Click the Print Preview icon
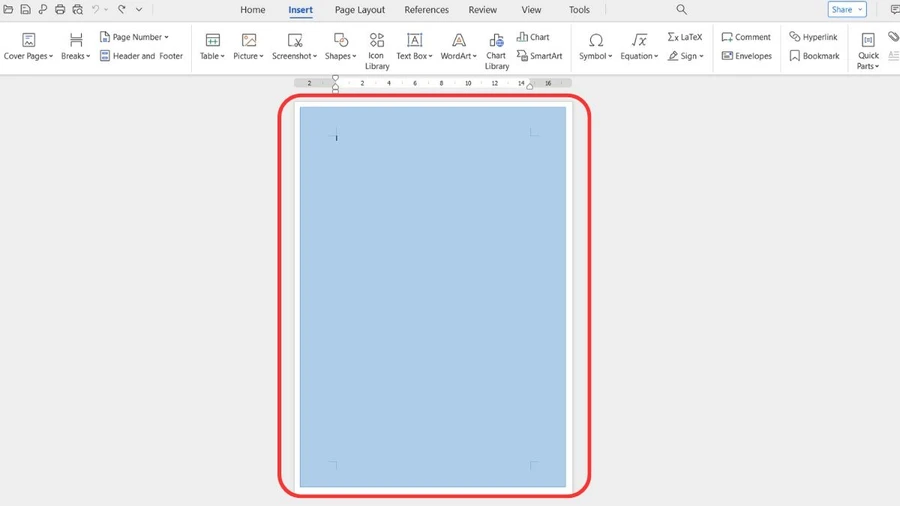 tap(77, 9)
